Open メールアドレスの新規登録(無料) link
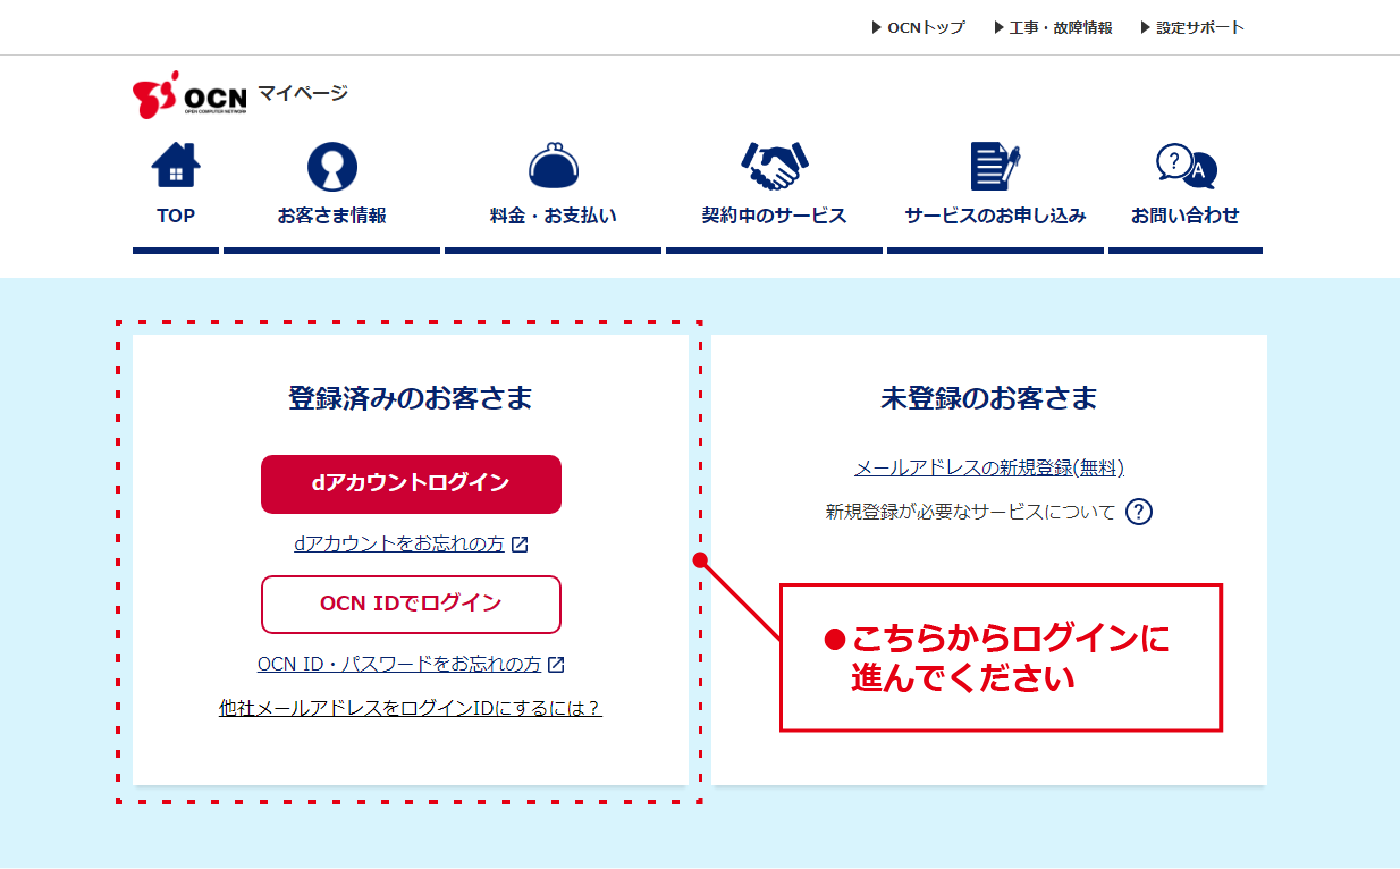 989,467
